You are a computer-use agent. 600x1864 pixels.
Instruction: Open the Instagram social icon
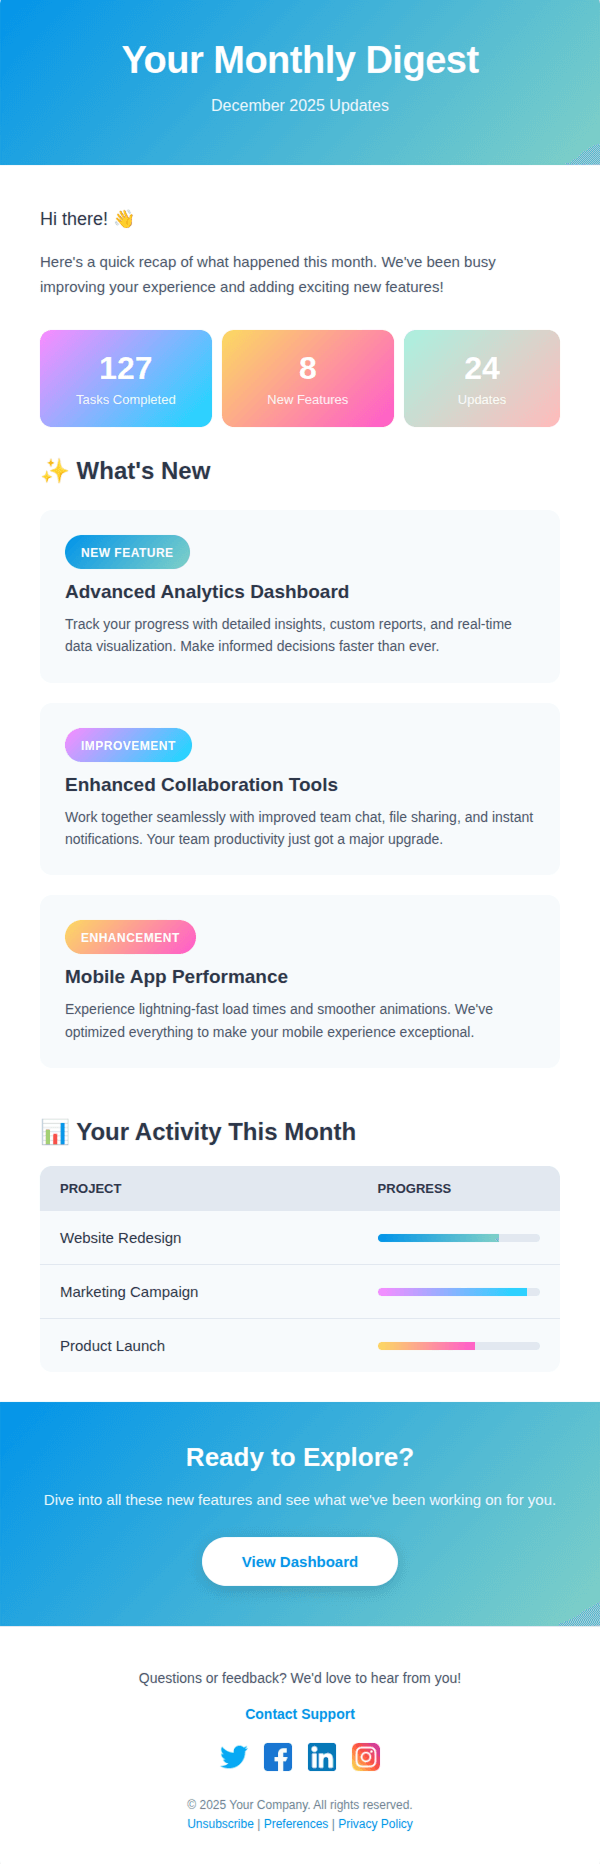[366, 1757]
